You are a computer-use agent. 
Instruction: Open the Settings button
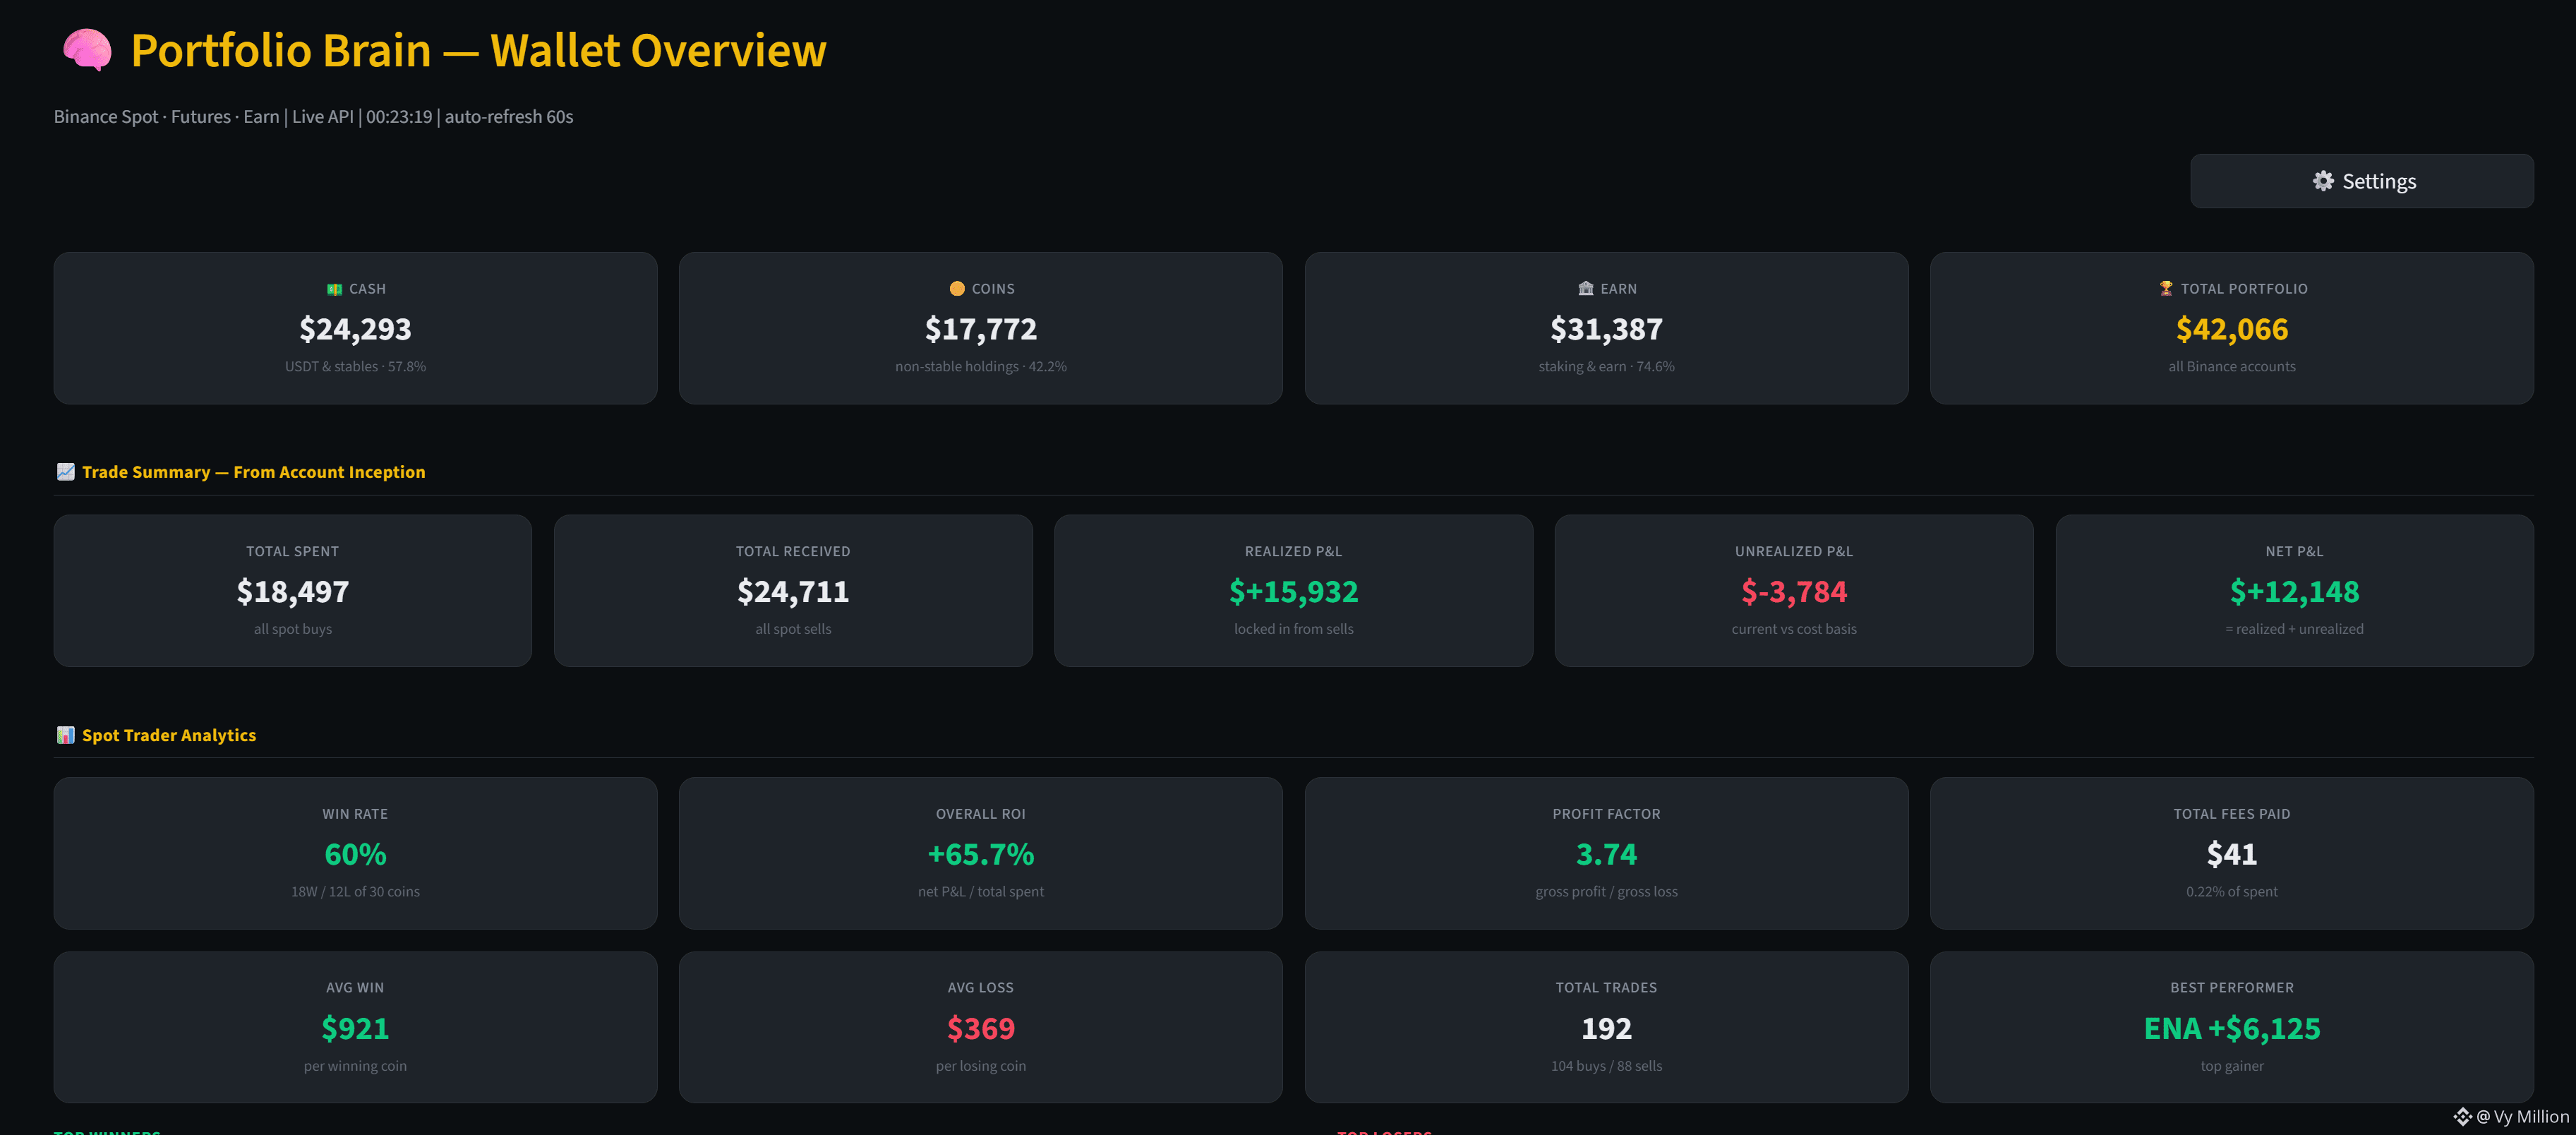(x=2361, y=181)
